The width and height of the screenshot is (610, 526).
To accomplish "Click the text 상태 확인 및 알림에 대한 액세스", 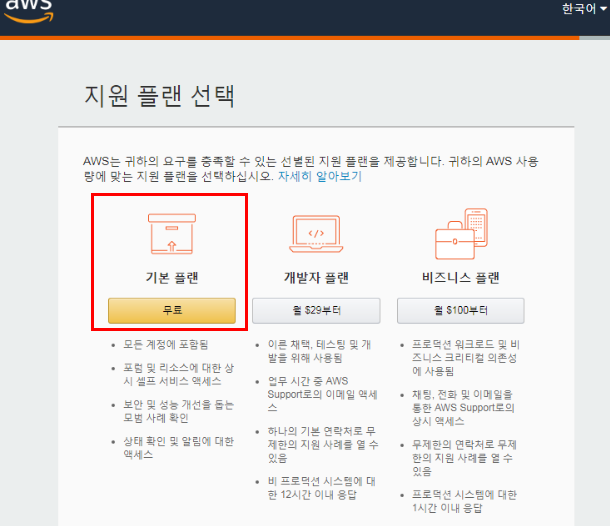I will click(x=179, y=448).
